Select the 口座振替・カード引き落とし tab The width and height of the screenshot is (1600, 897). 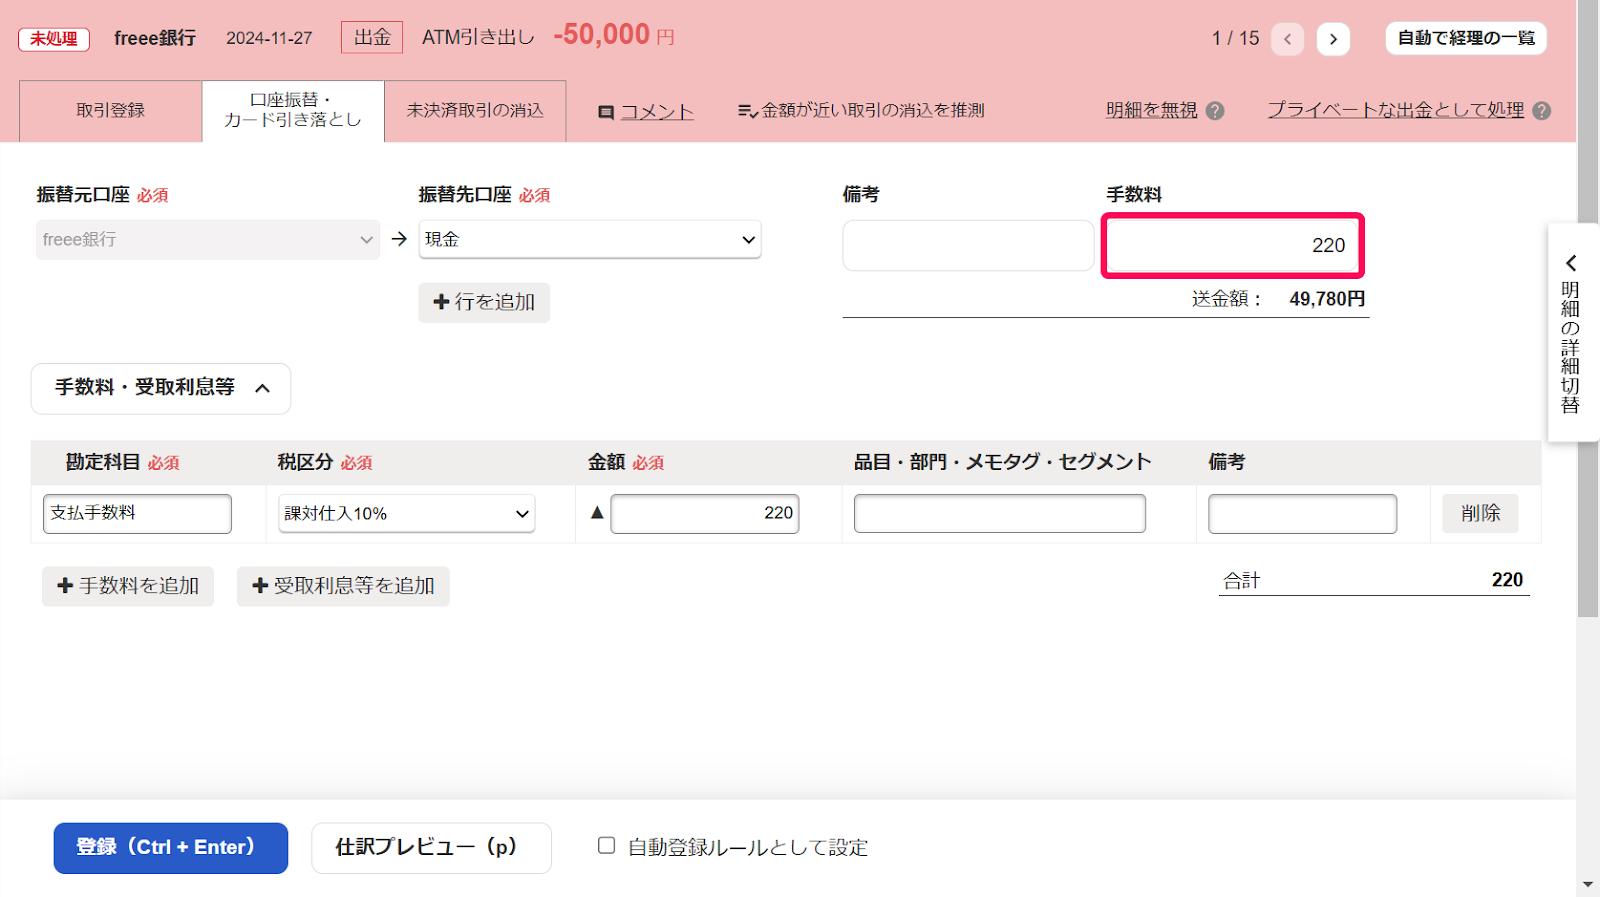(x=293, y=111)
